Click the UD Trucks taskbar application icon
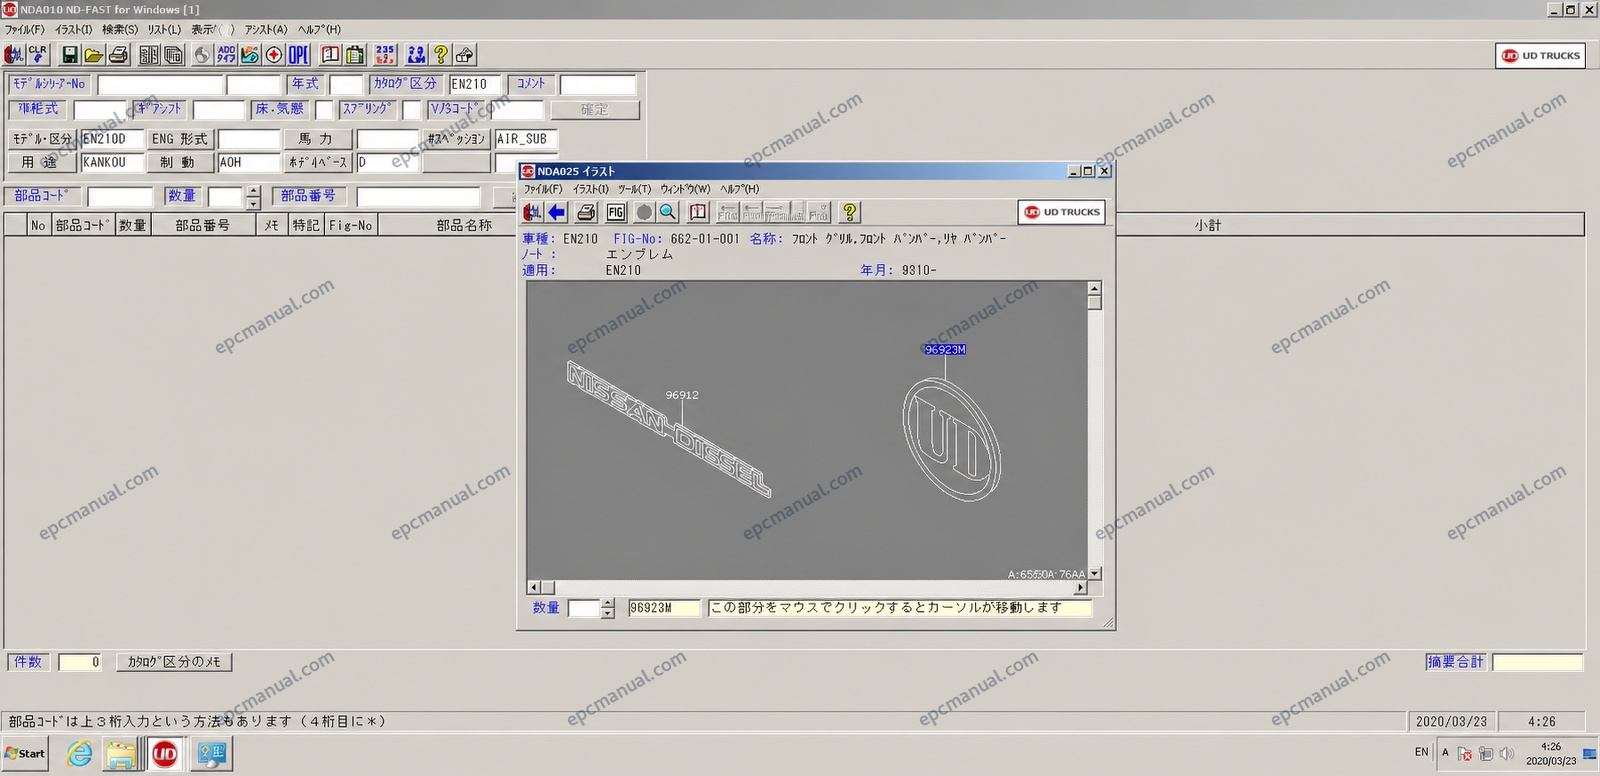The width and height of the screenshot is (1600, 776). [x=165, y=753]
